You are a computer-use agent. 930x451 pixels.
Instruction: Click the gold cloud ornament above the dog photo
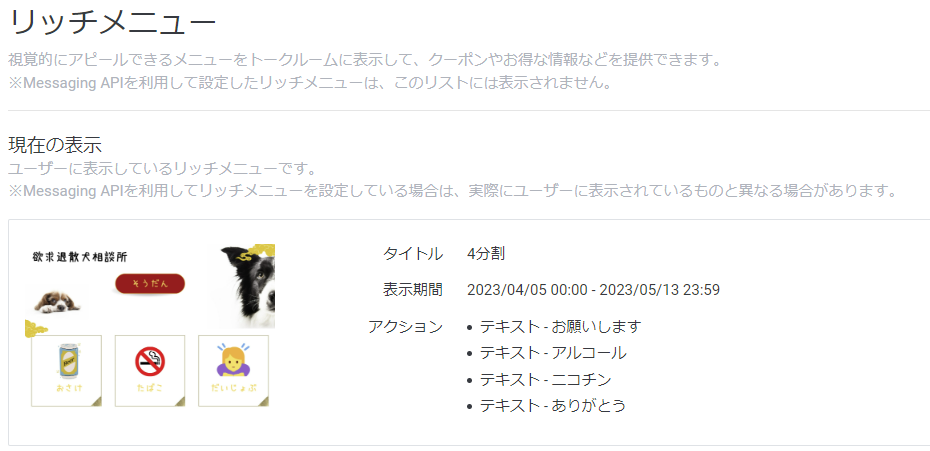point(255,253)
